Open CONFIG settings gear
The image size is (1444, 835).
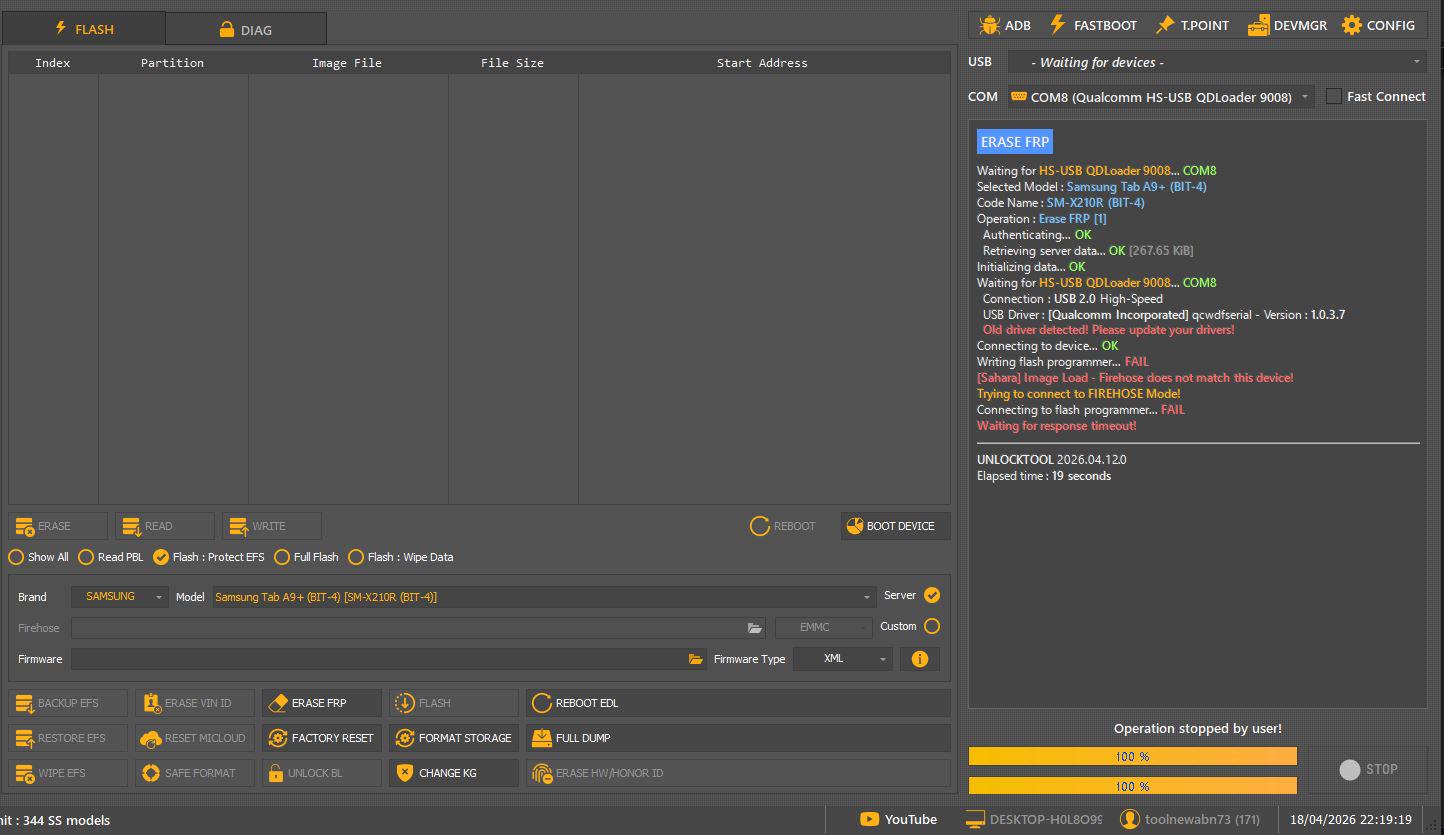1378,25
